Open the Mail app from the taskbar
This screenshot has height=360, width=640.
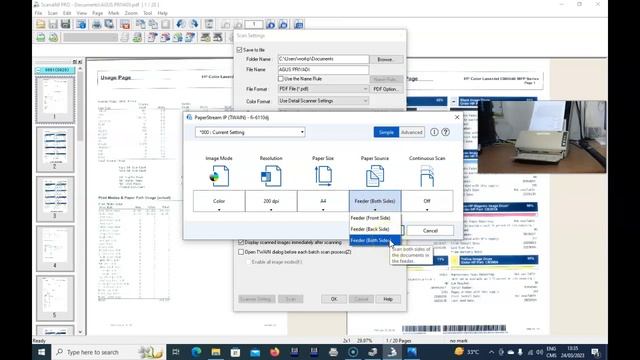pyautogui.click(x=255, y=352)
